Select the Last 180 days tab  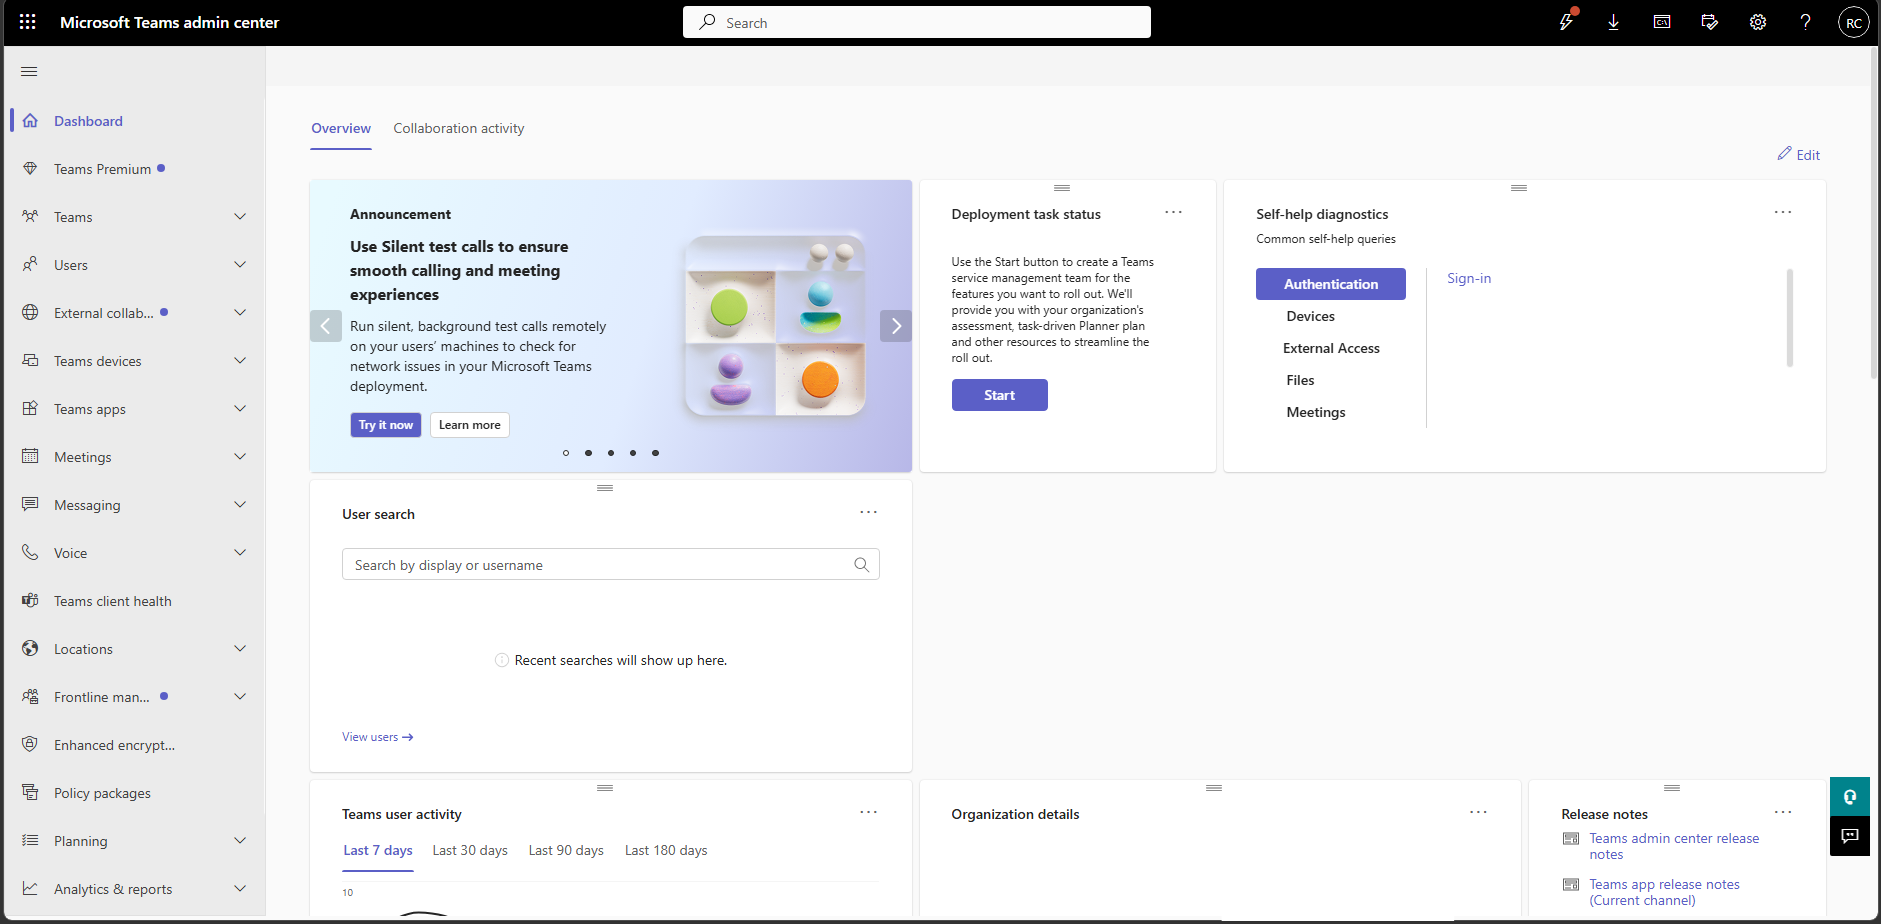tap(666, 851)
